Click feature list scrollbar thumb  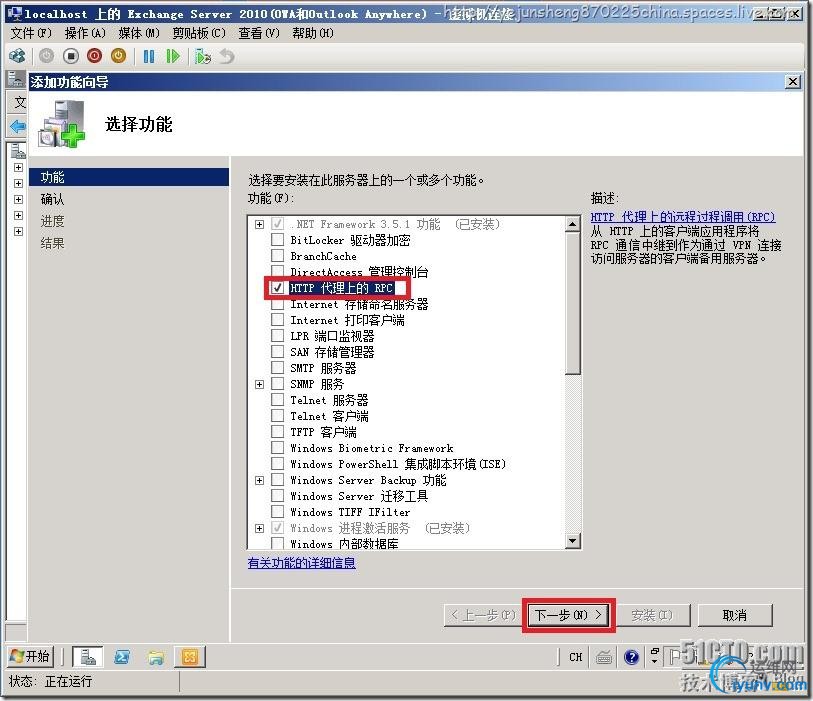coord(572,303)
